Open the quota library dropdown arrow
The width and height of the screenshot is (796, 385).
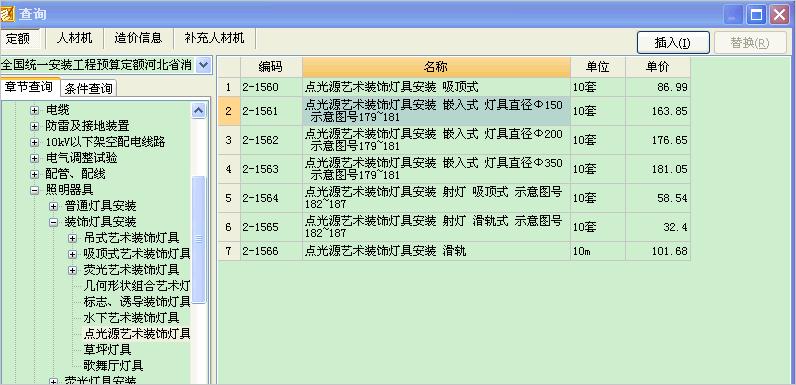tap(203, 65)
